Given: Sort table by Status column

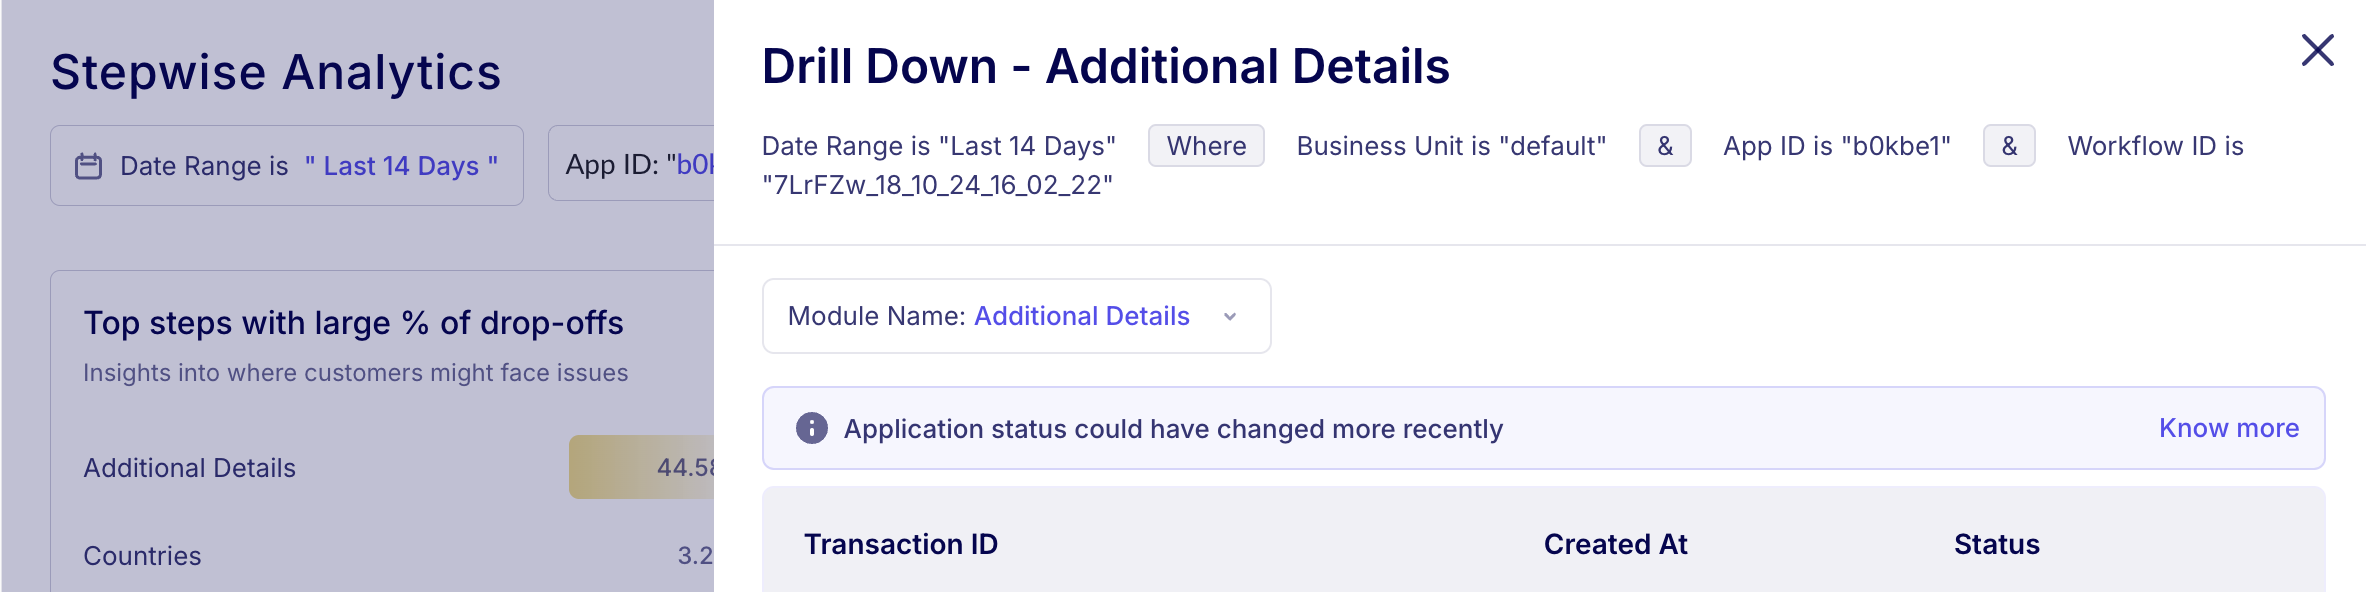Looking at the screenshot, I should pyautogui.click(x=1995, y=544).
